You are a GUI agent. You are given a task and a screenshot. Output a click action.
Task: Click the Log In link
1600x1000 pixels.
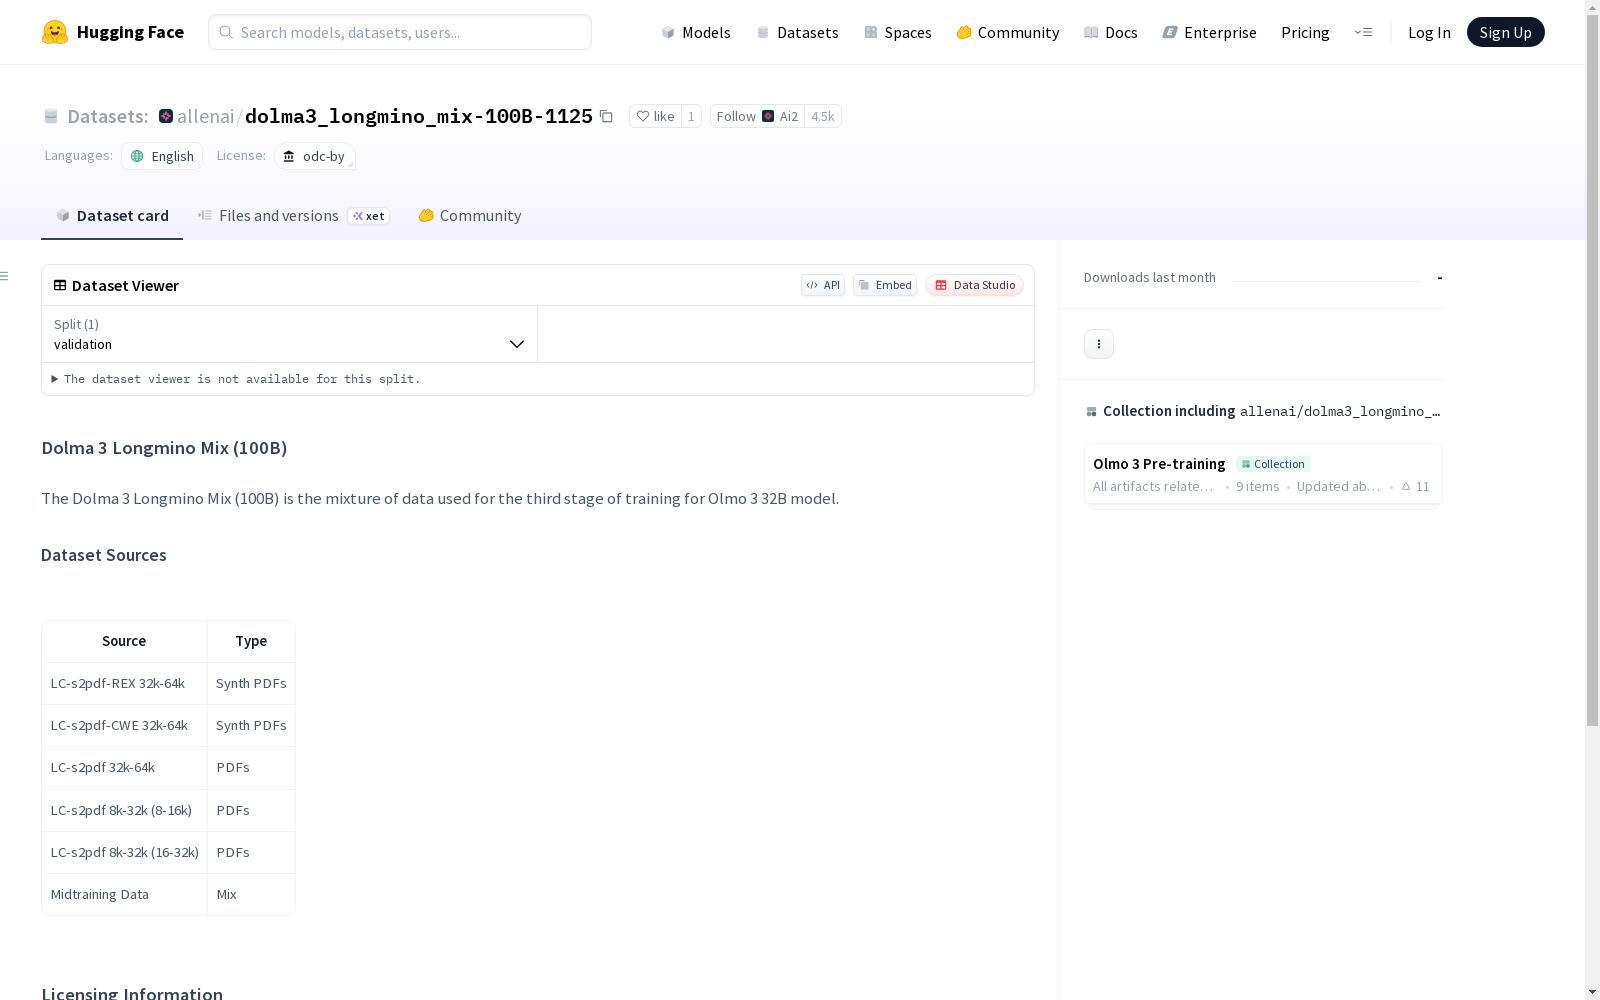pos(1429,32)
